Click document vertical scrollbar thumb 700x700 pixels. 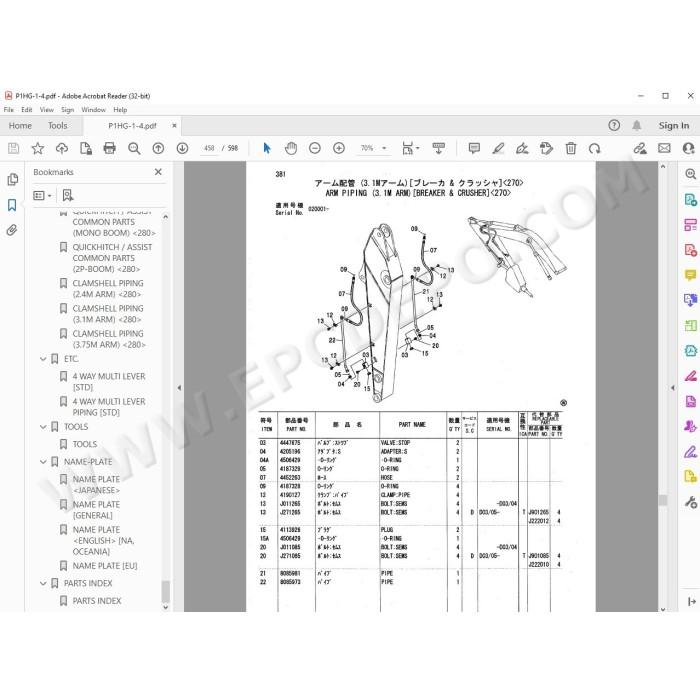tap(662, 500)
